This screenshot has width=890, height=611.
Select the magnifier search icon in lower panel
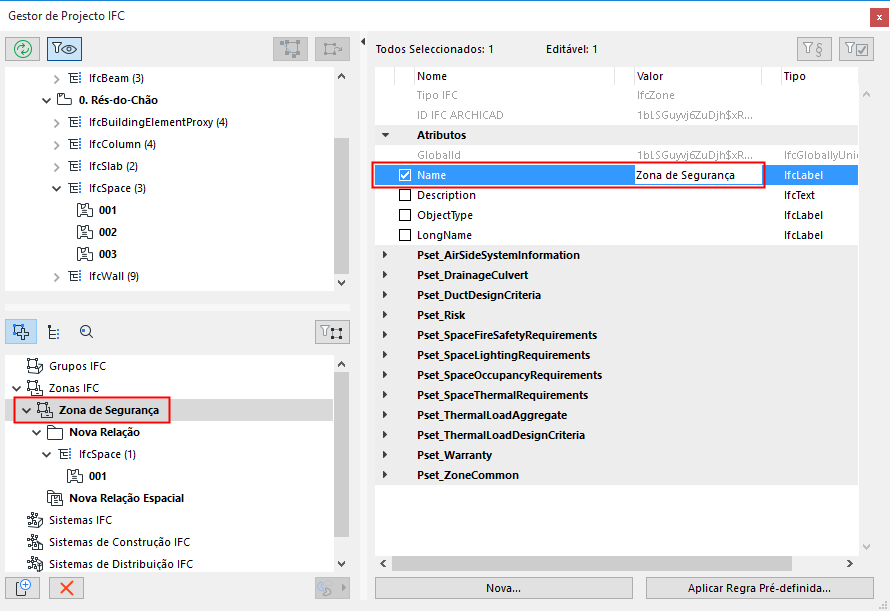(x=85, y=331)
